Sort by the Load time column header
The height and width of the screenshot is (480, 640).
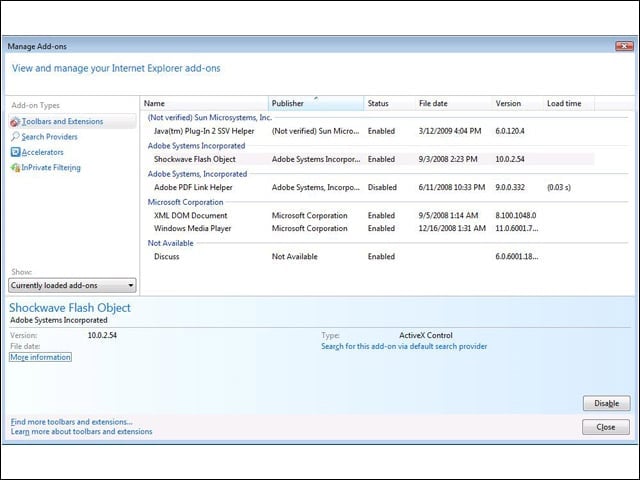[569, 103]
